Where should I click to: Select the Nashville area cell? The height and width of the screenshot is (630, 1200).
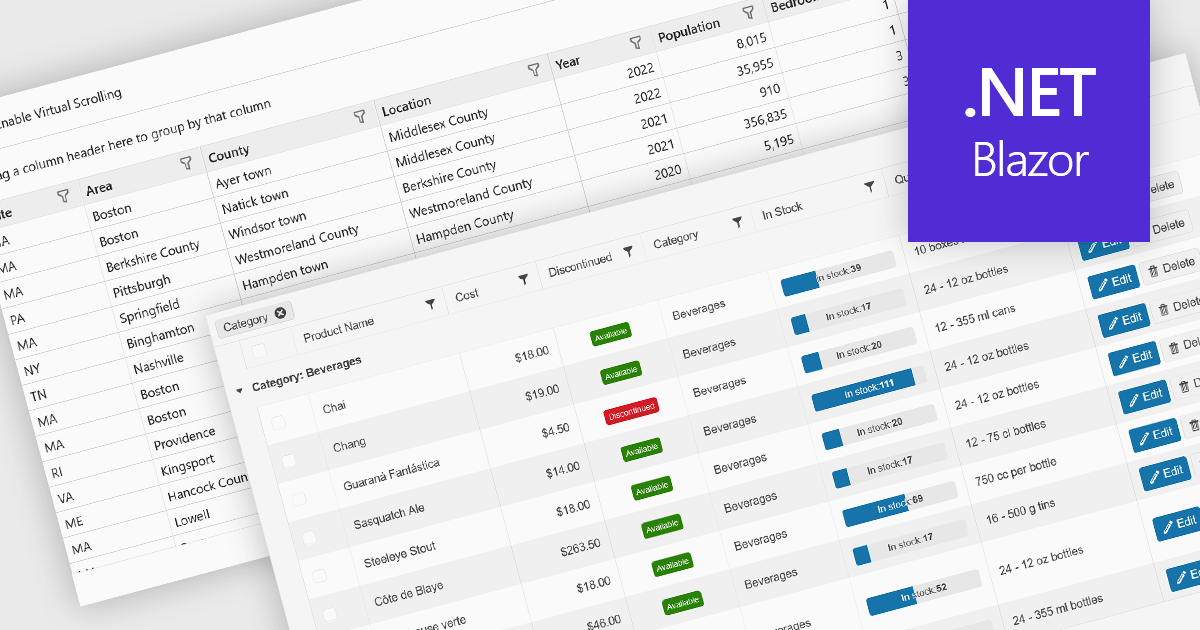(x=158, y=364)
